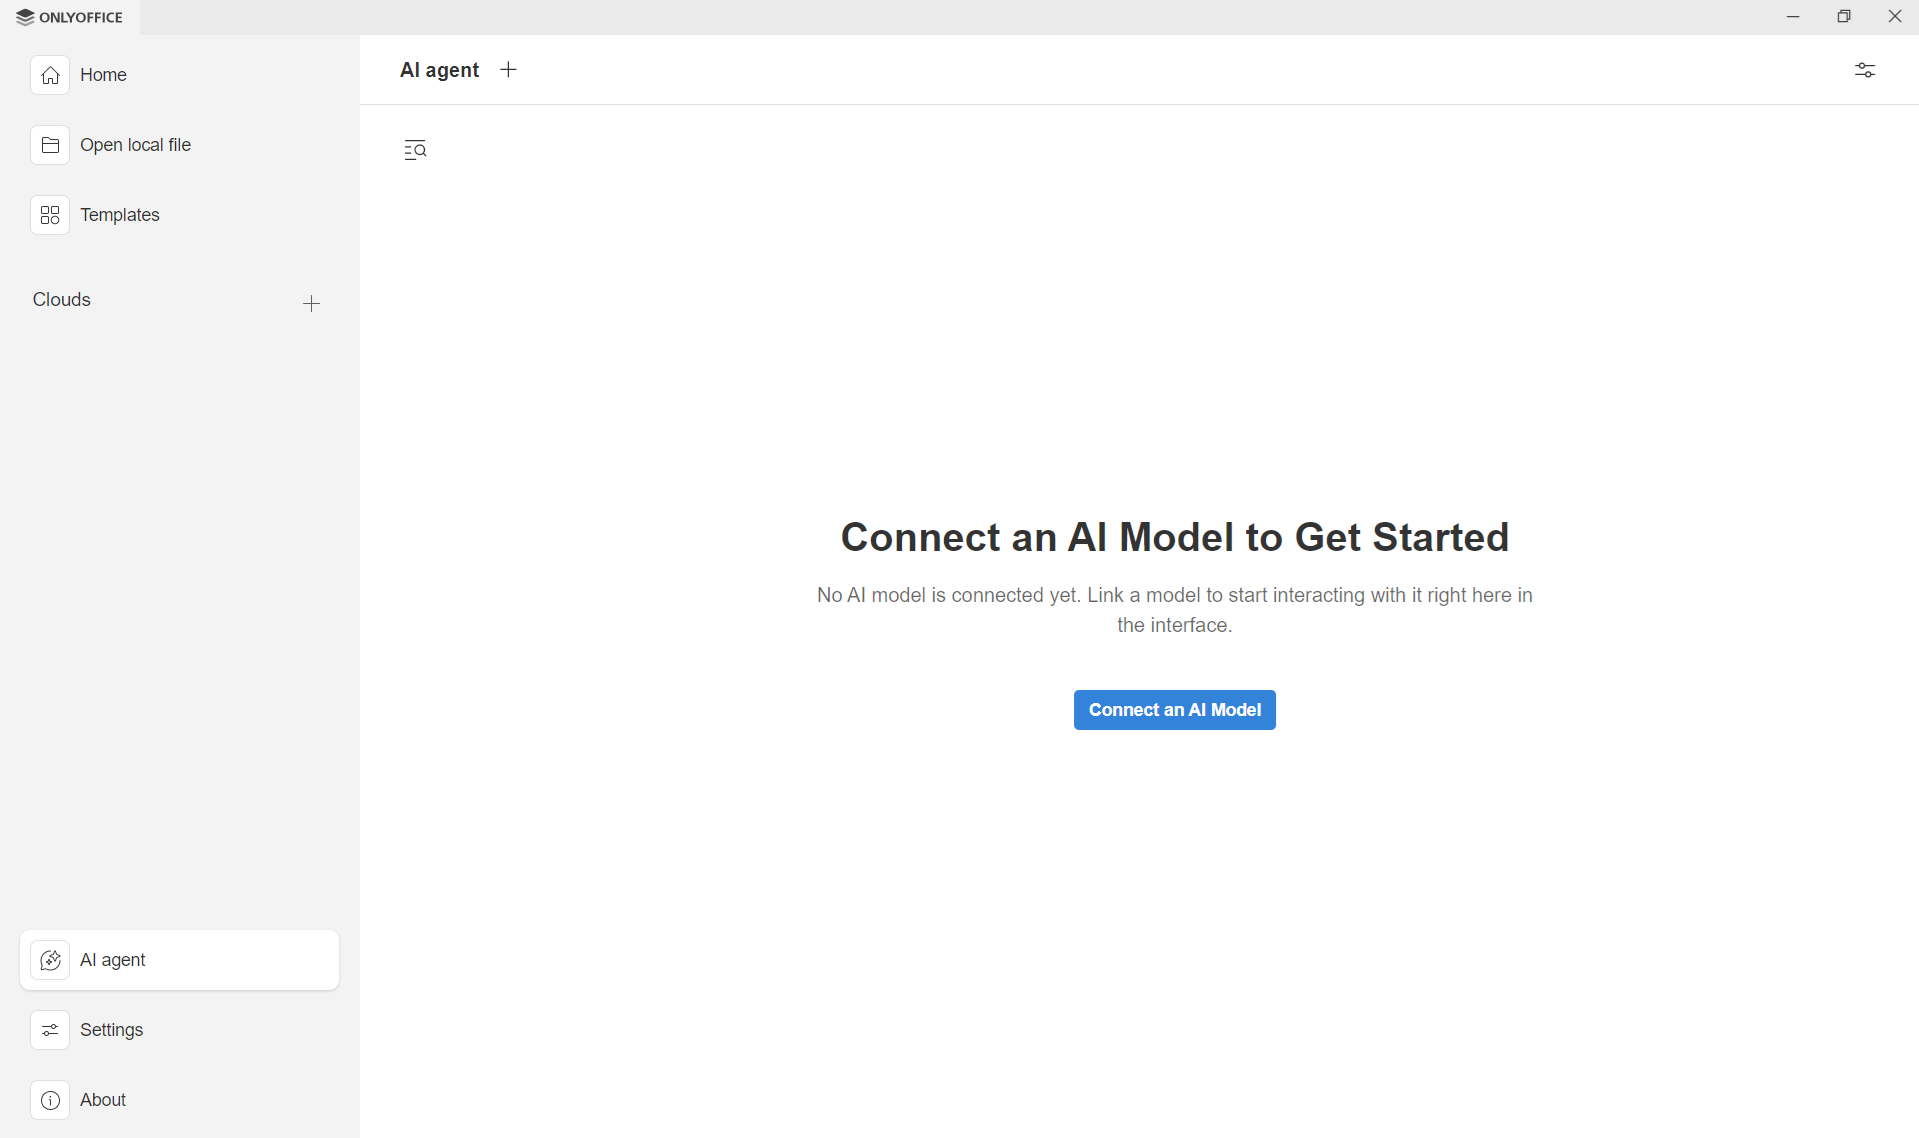Click the search chat history icon

(x=415, y=149)
